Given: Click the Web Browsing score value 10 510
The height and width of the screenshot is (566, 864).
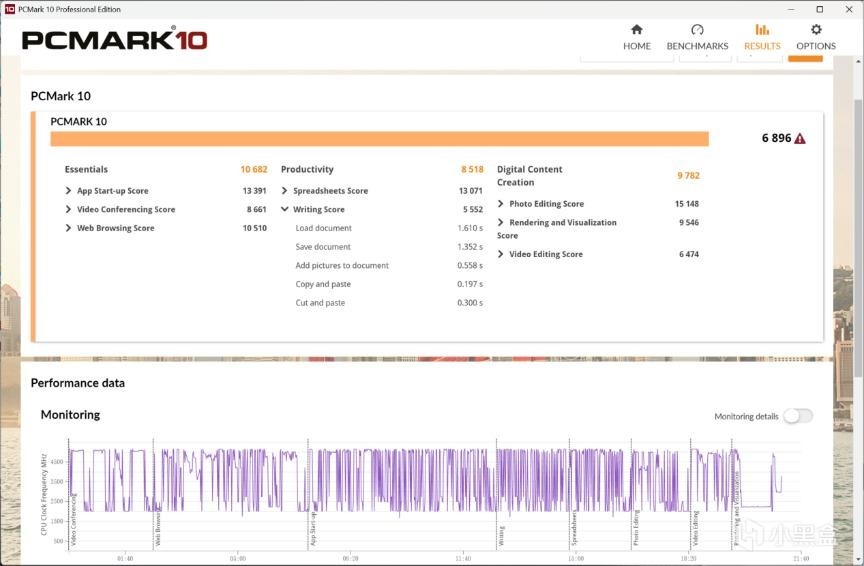Looking at the screenshot, I should [x=255, y=228].
